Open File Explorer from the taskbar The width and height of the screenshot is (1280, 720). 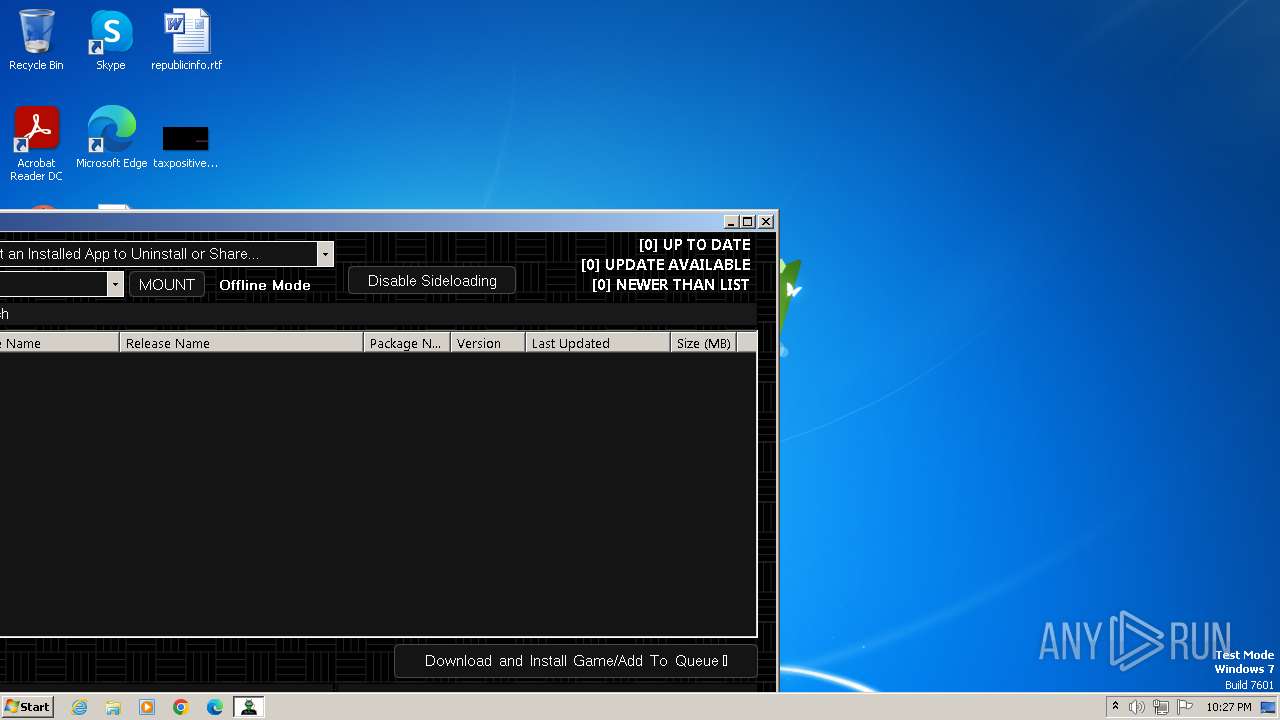point(113,707)
